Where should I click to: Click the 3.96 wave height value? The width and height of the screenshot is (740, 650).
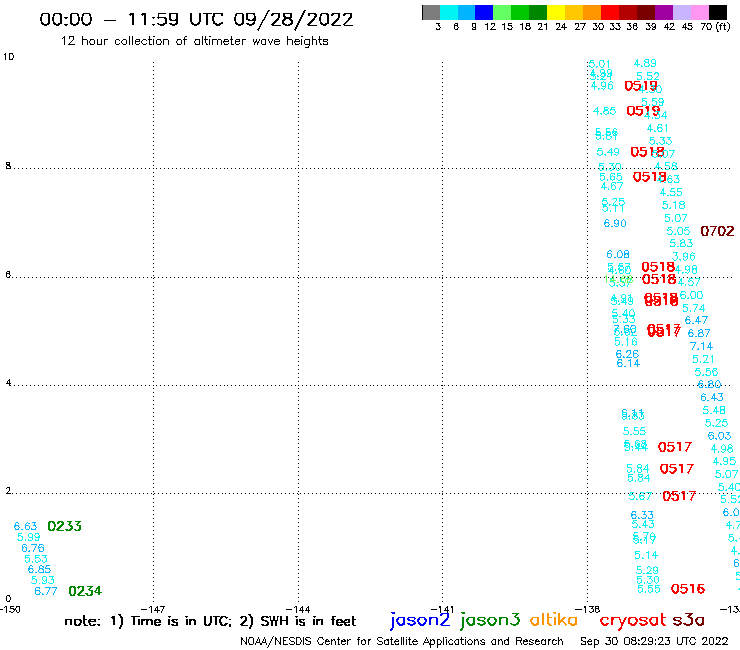[684, 257]
